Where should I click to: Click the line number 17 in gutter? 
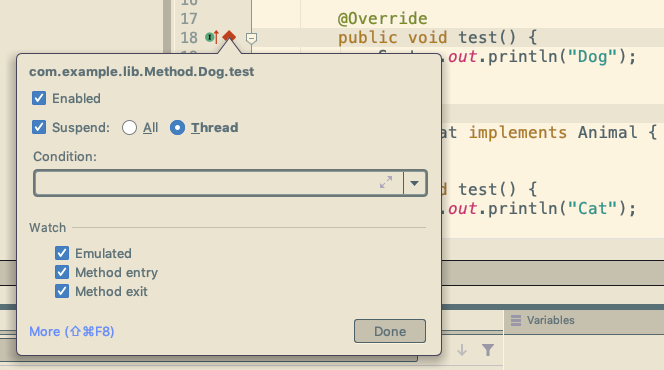(x=189, y=19)
